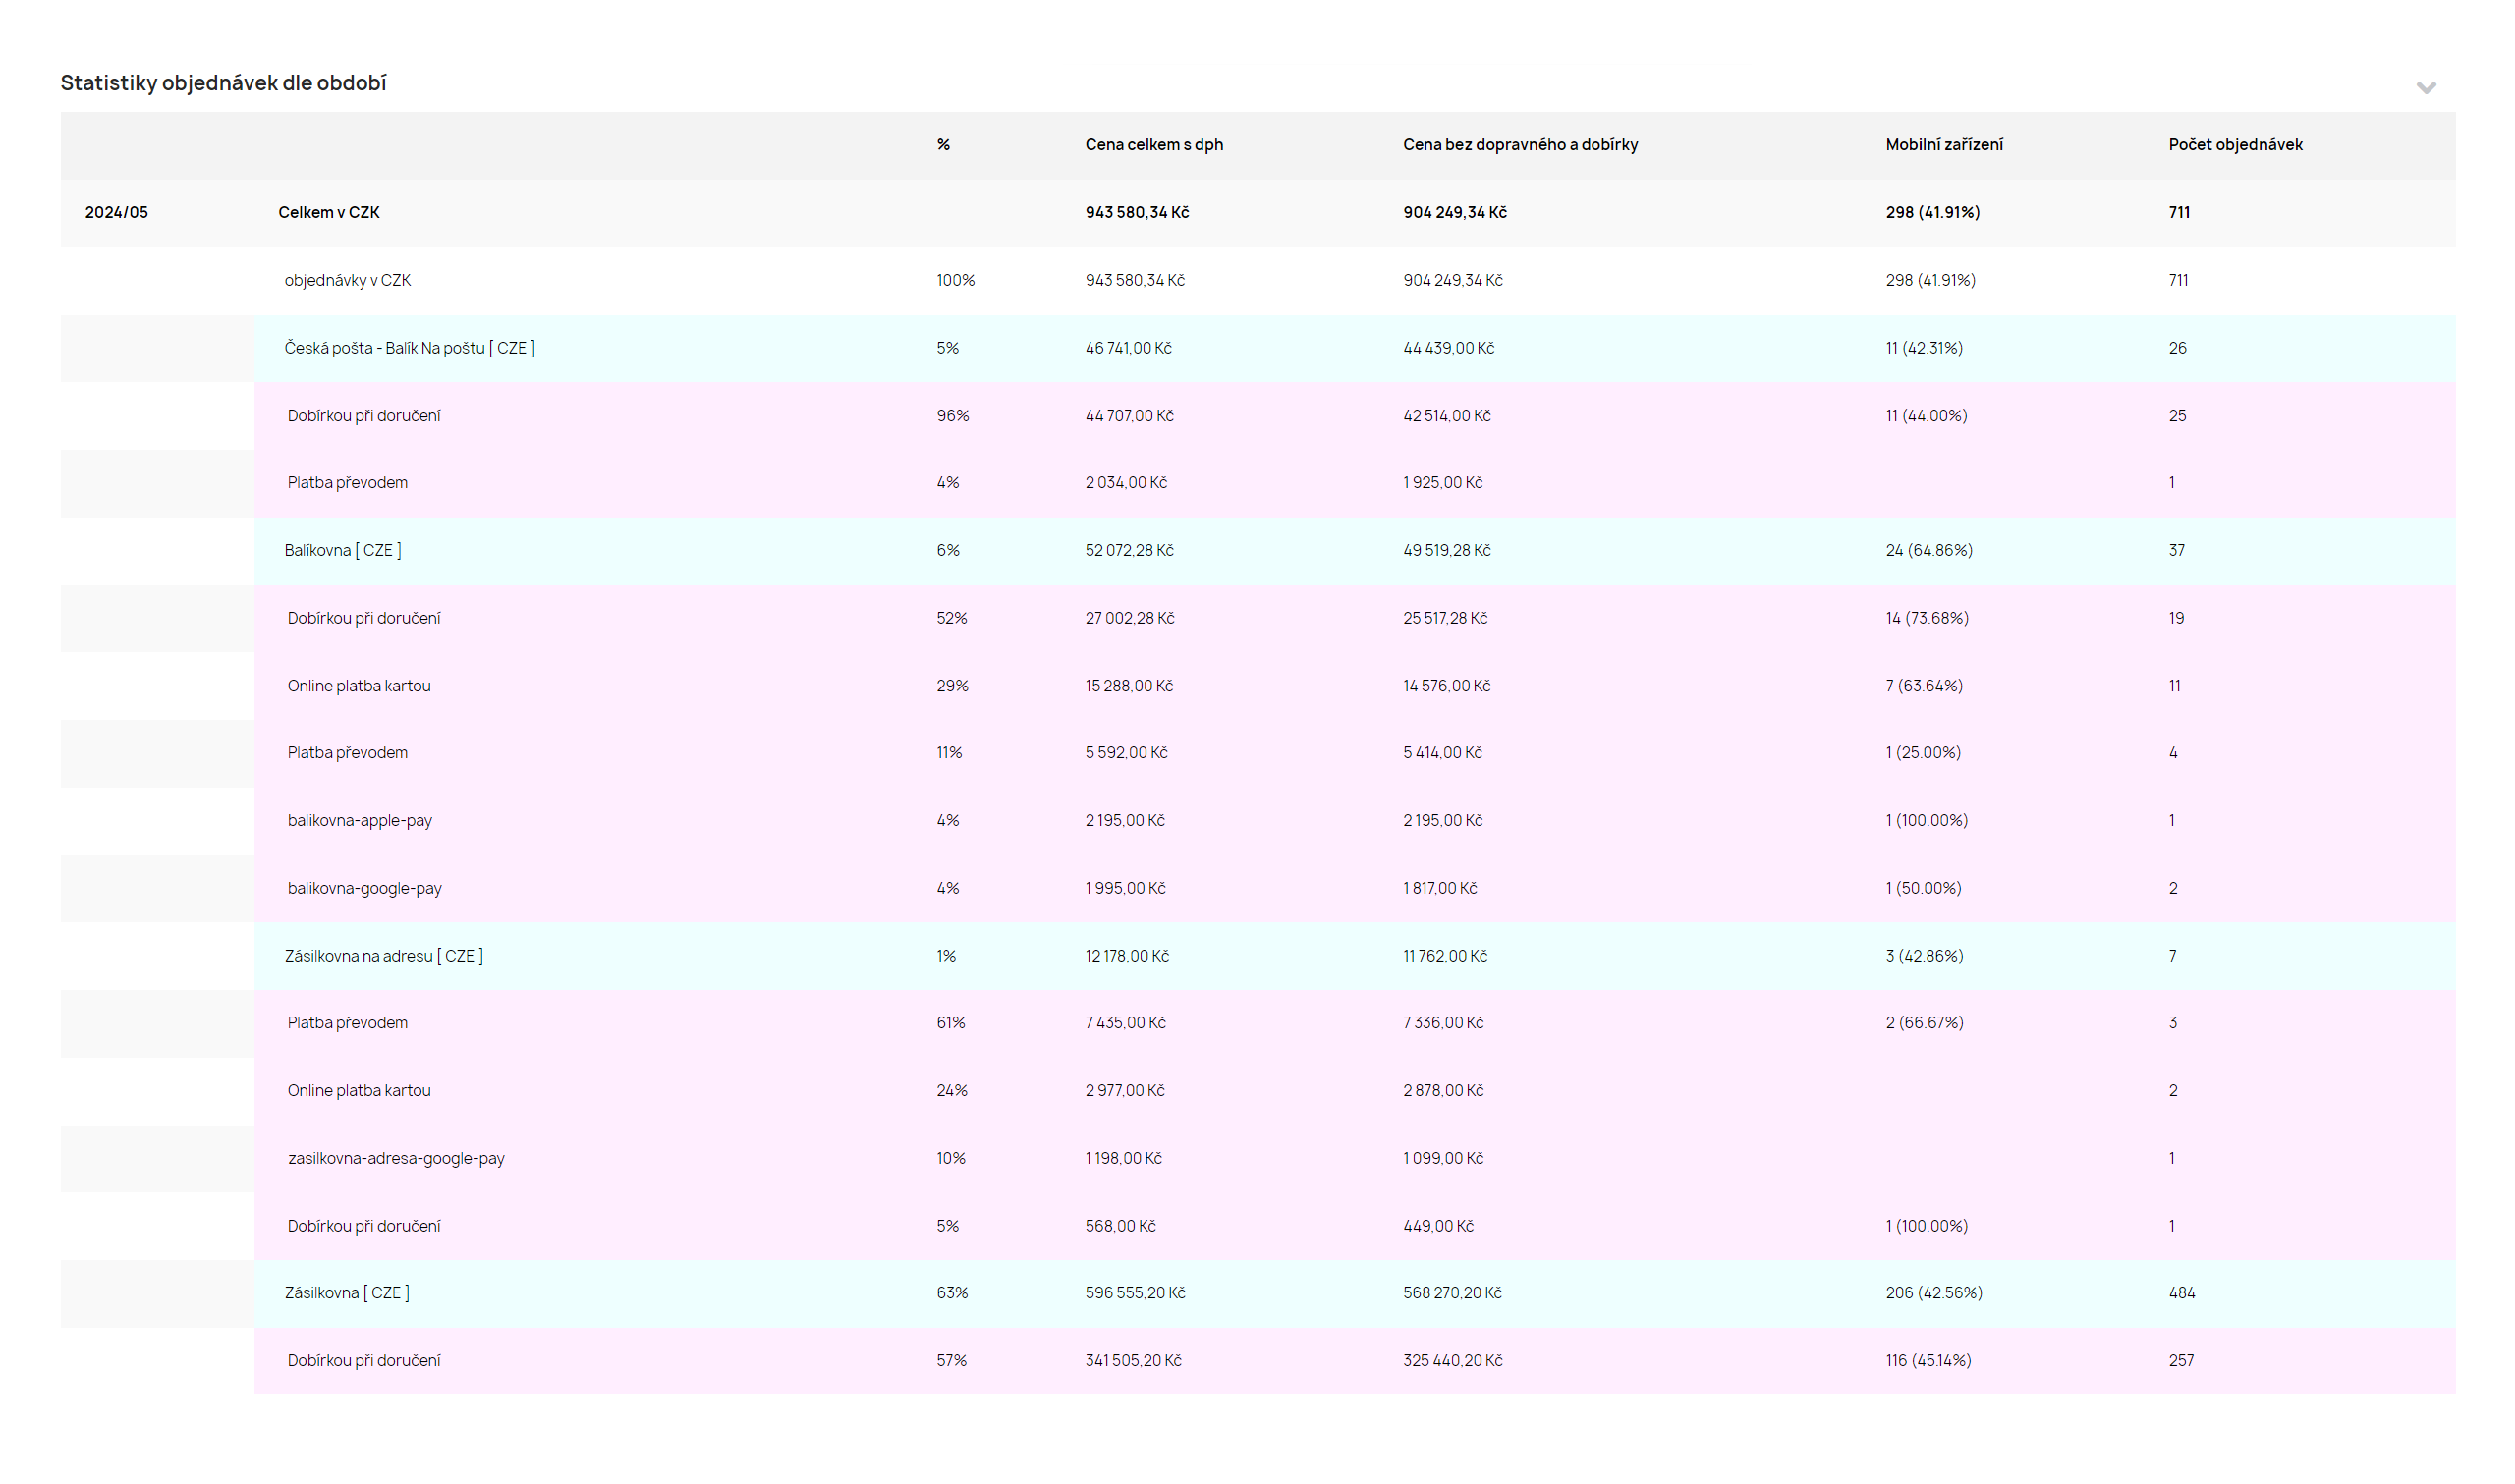This screenshot has width=2515, height=1484.
Task: Select the 'Balíkovna [ CZE ]' row label
Action: [x=343, y=550]
